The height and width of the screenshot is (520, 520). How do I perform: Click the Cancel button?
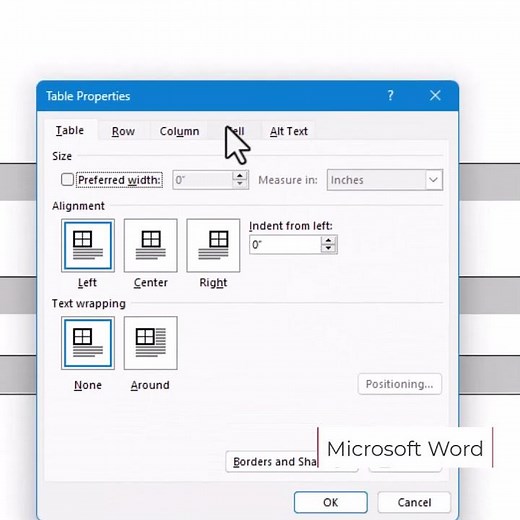click(x=414, y=502)
